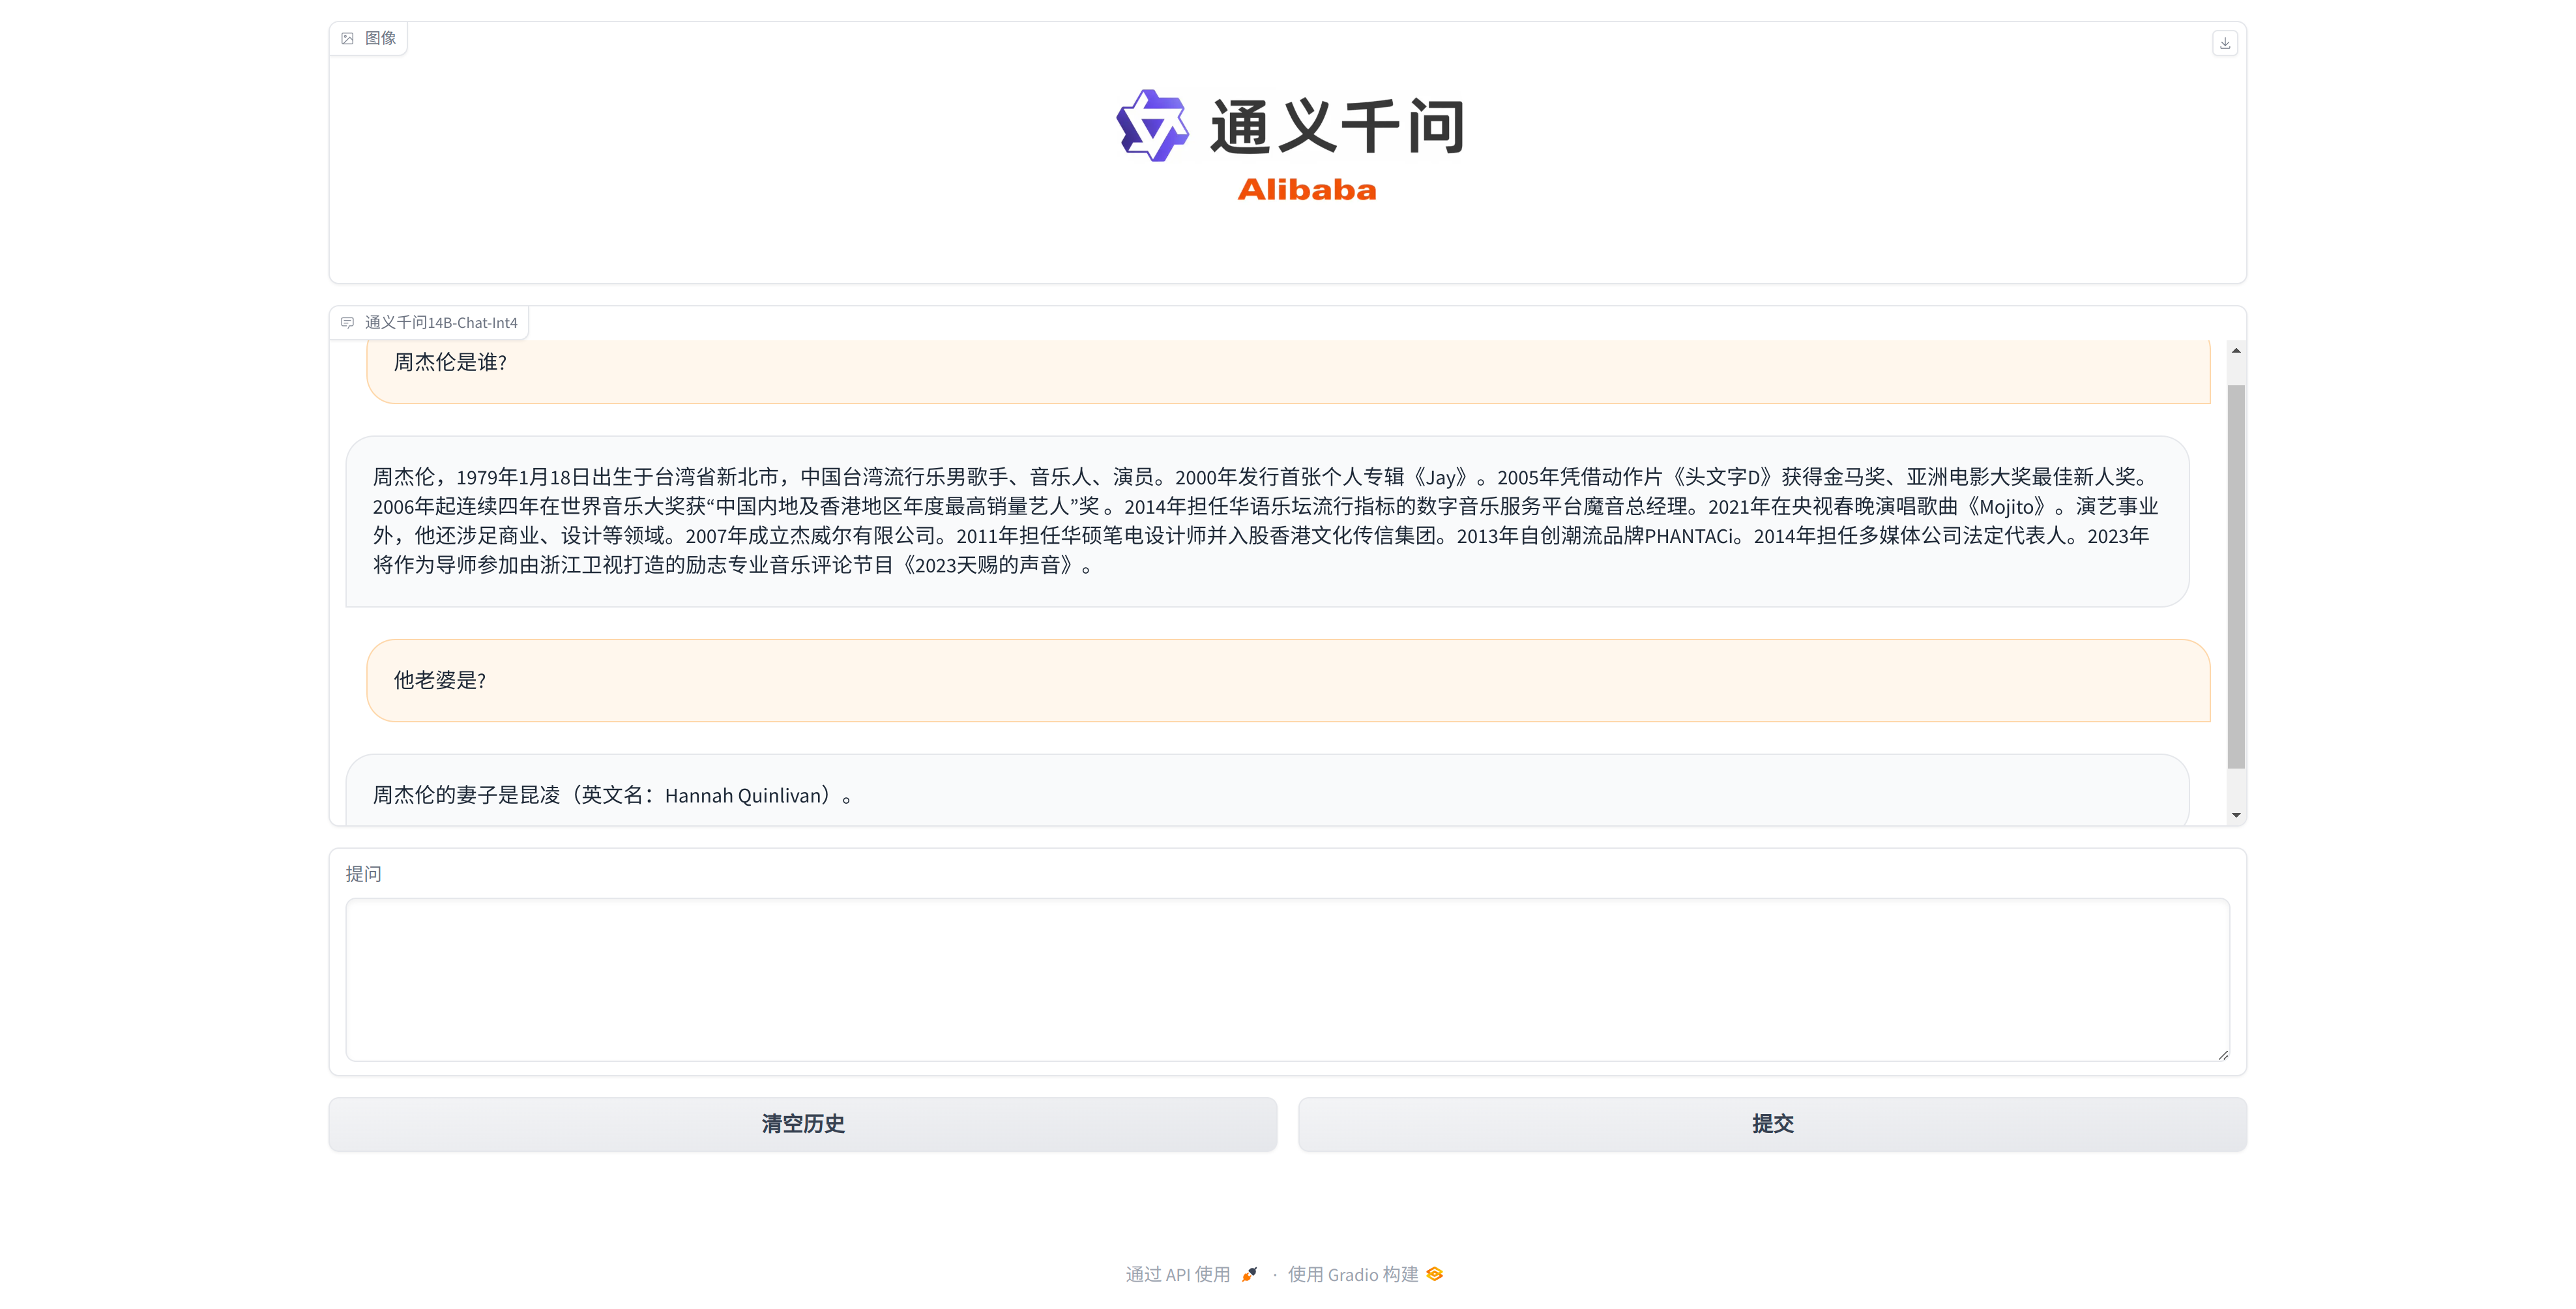Focus the 提问 question input box
This screenshot has height=1309, width=2576.
1287,979
